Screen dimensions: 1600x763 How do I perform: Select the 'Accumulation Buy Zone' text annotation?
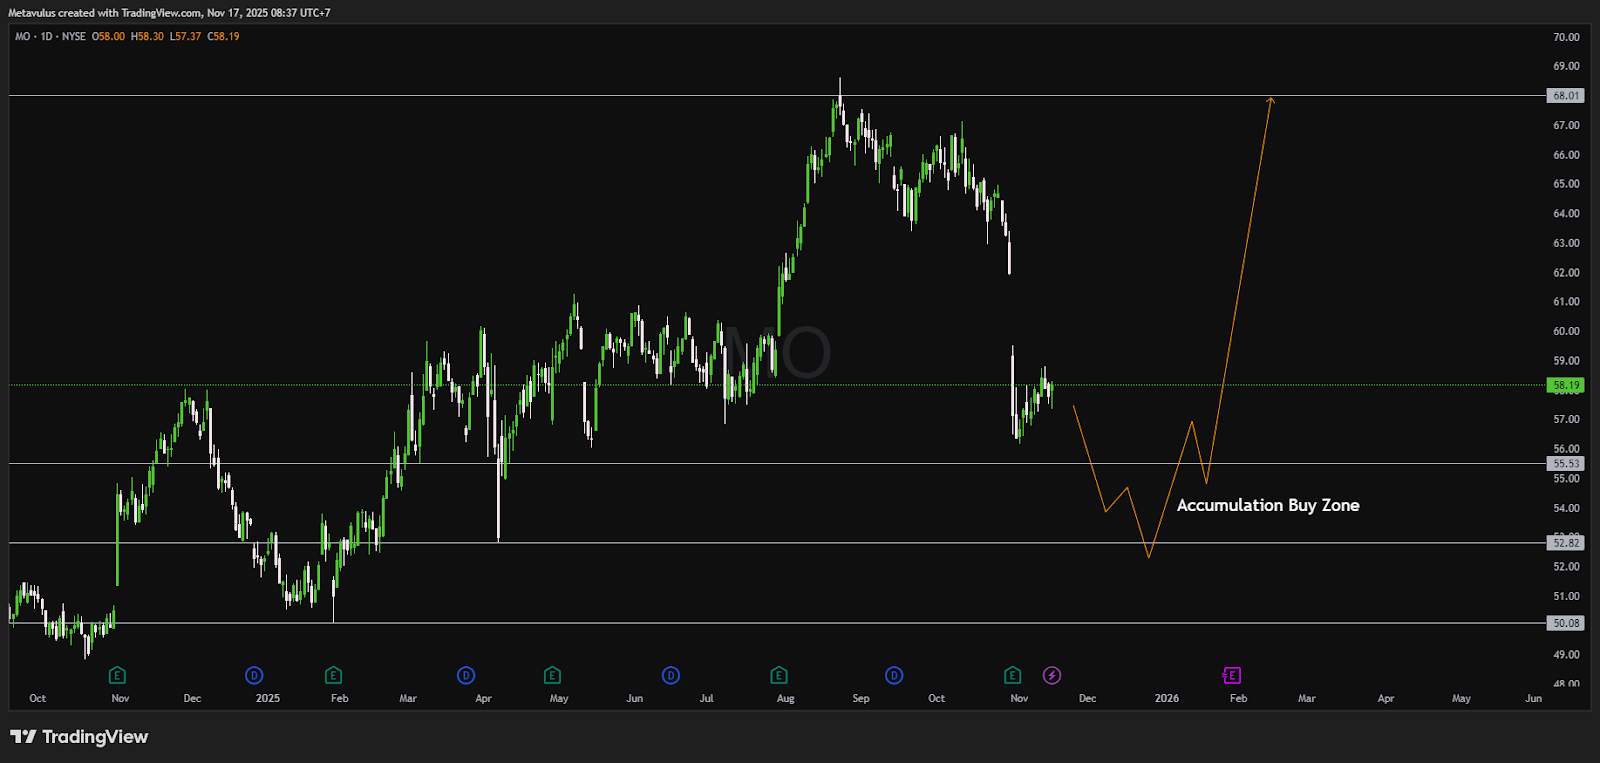[1267, 506]
